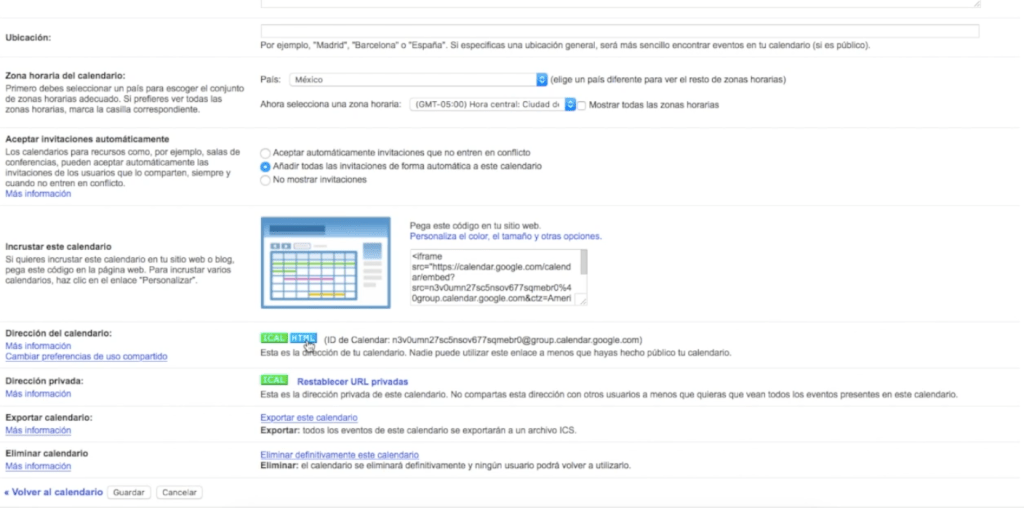Enable 'Mostrar todas las zonas horarias' checkbox

coord(583,105)
